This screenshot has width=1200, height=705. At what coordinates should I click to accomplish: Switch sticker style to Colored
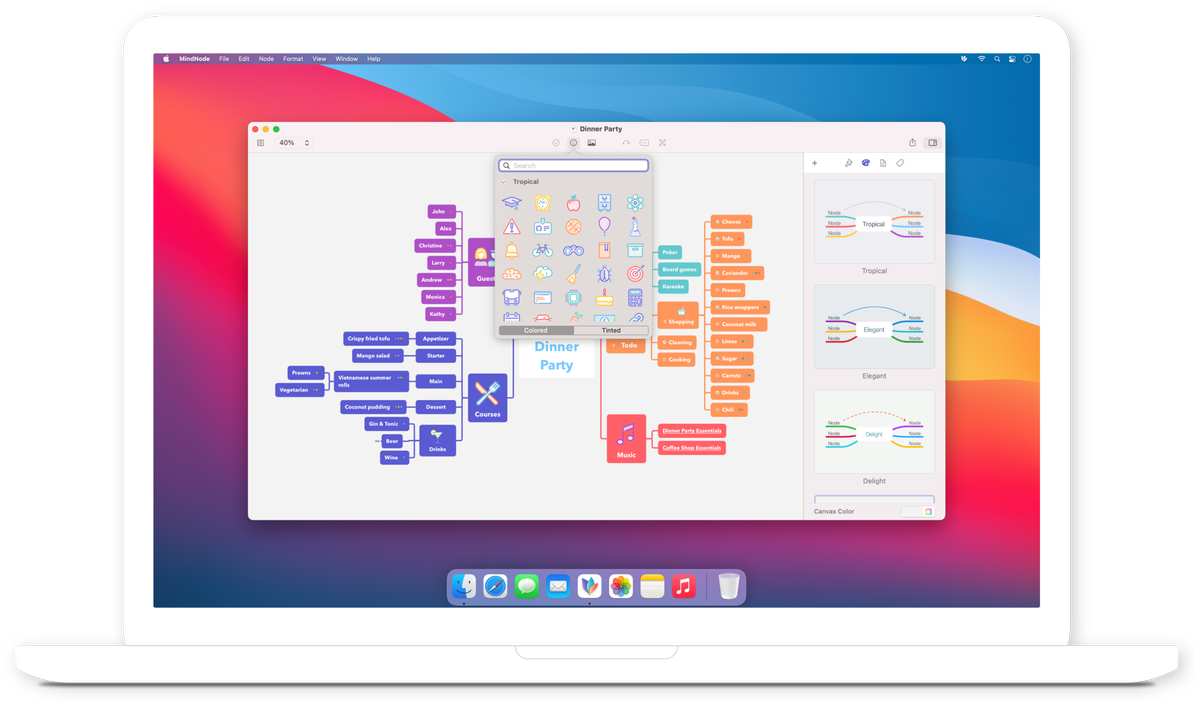[x=536, y=329]
